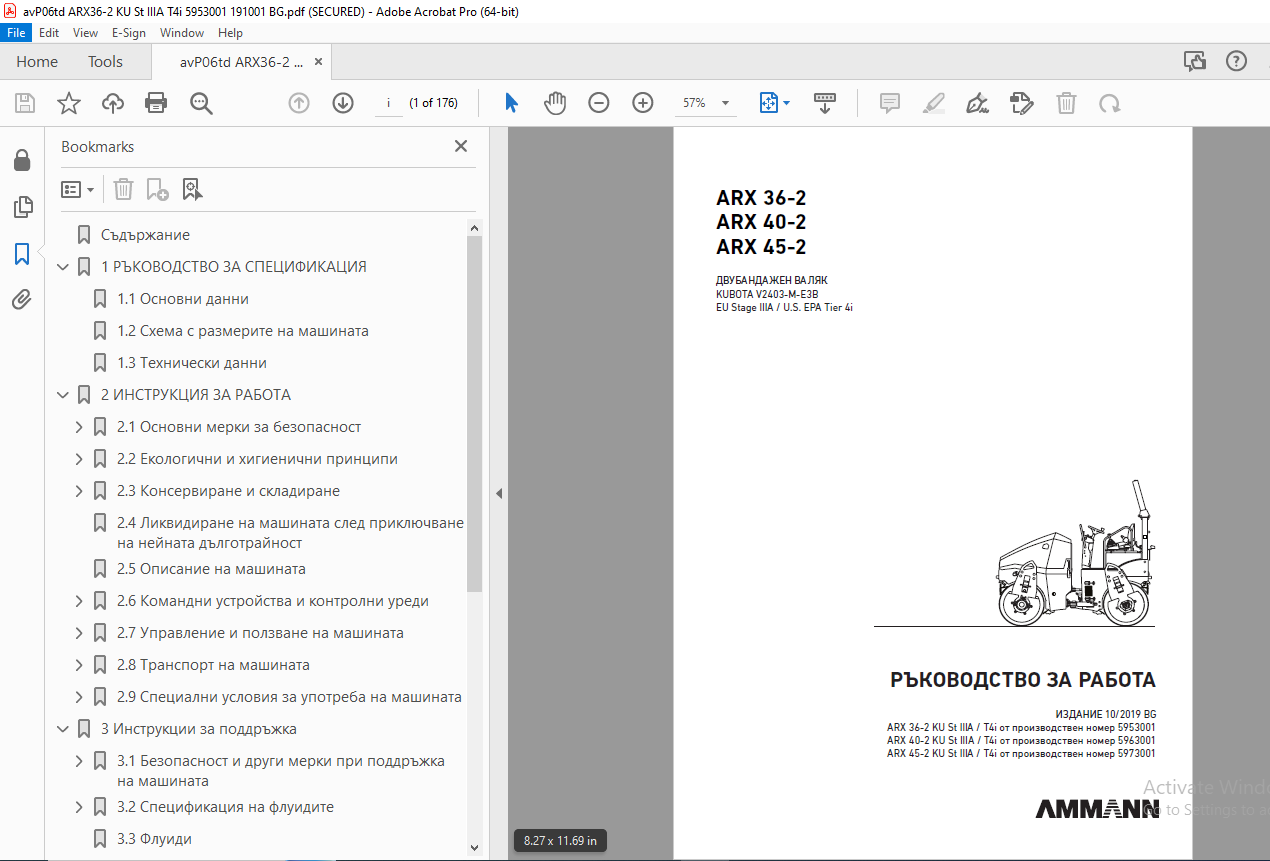The height and width of the screenshot is (861, 1270).
Task: Click the Delete trash icon in toolbar
Action: coord(1066,103)
